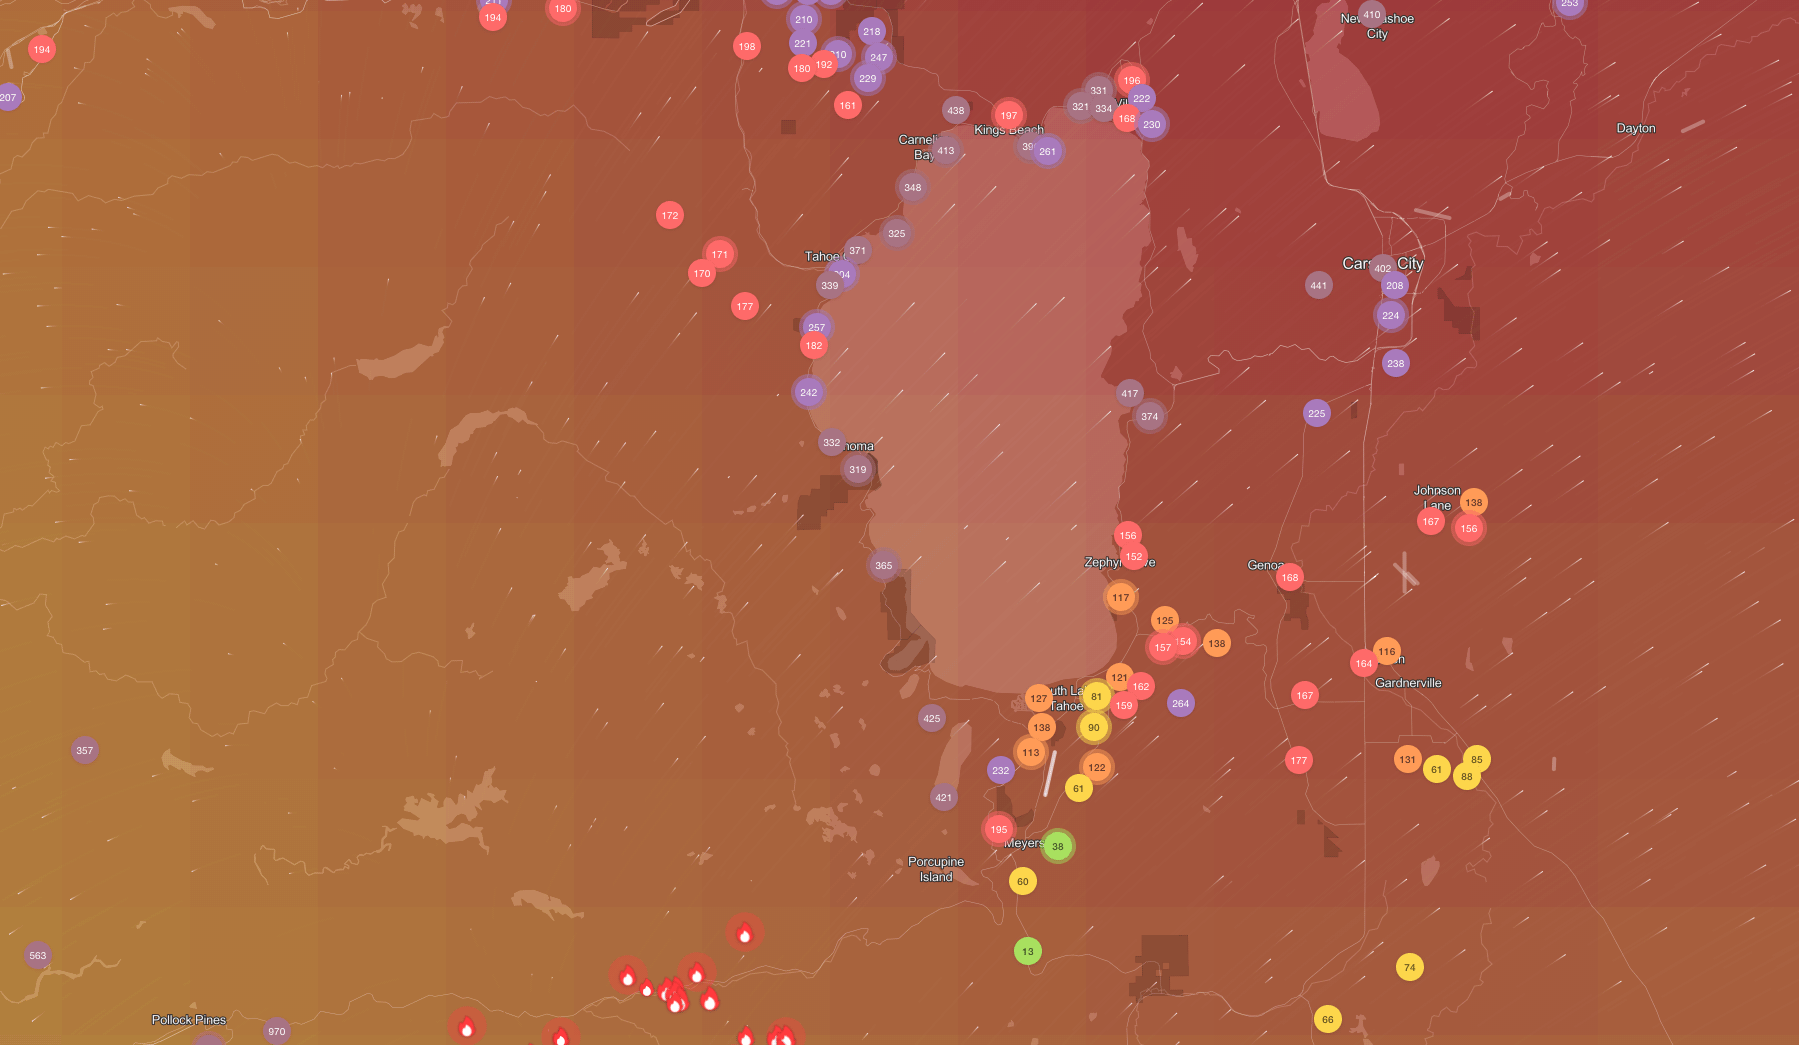Select the orange sensor marker reading 117
The height and width of the screenshot is (1045, 1799).
(1121, 597)
